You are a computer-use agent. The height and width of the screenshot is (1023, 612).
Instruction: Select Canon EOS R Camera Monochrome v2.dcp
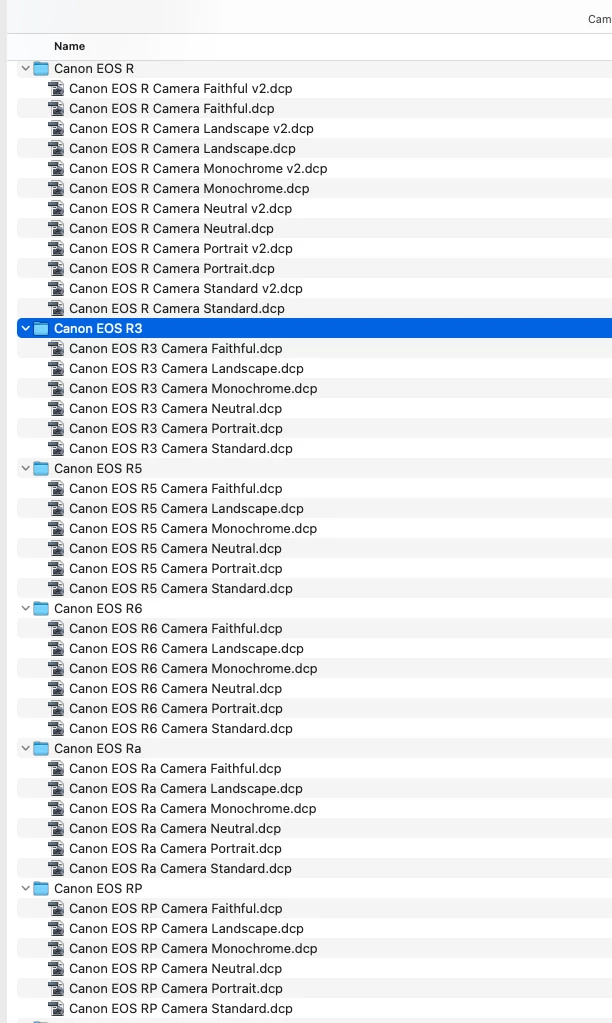[198, 168]
